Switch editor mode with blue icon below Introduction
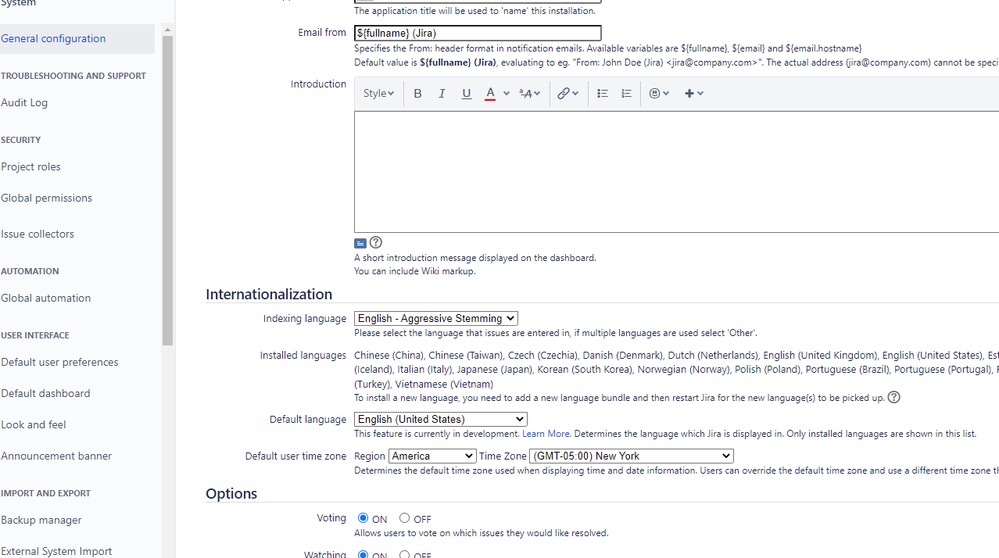This screenshot has height=558, width=999. 360,243
